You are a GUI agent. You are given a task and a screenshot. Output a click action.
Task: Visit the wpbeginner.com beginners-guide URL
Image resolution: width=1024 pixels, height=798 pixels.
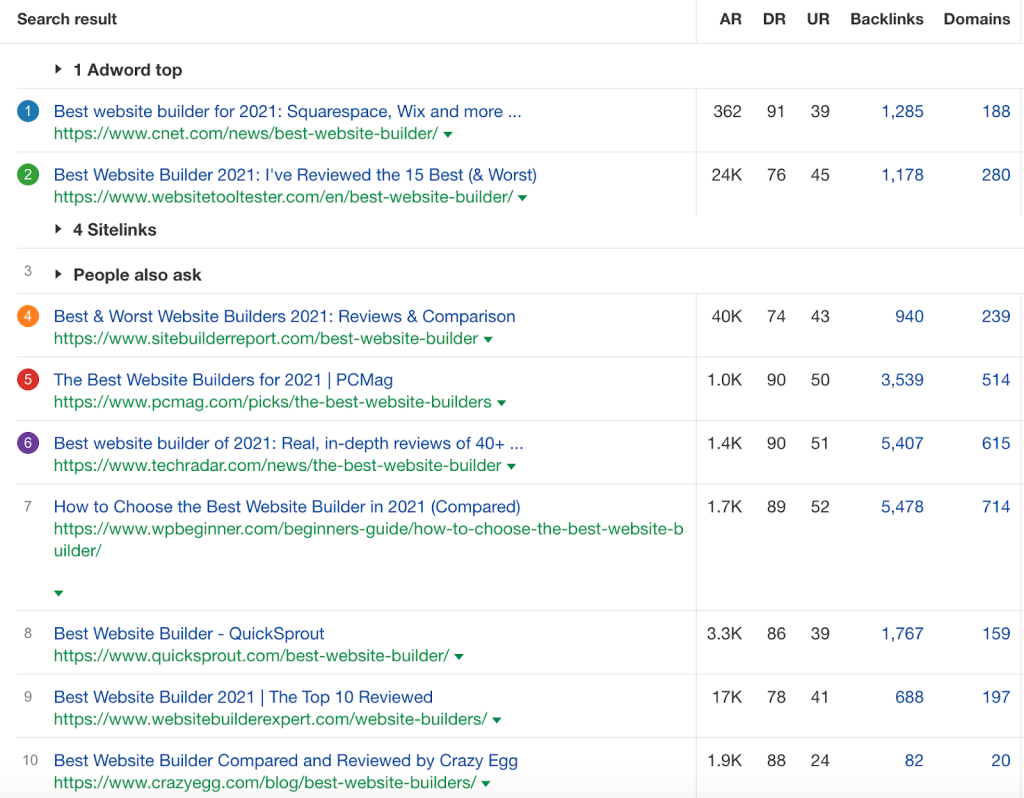[x=368, y=539]
